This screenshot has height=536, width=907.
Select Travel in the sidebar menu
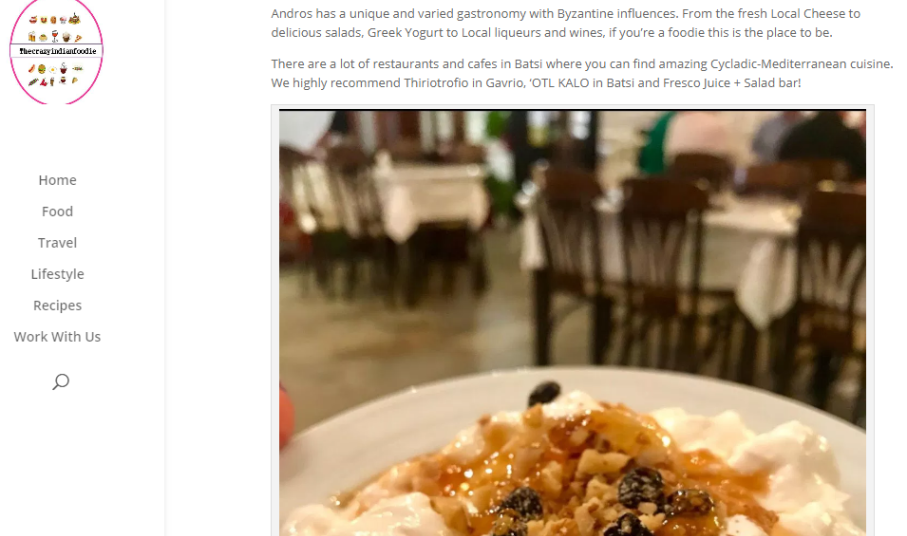[x=57, y=242]
